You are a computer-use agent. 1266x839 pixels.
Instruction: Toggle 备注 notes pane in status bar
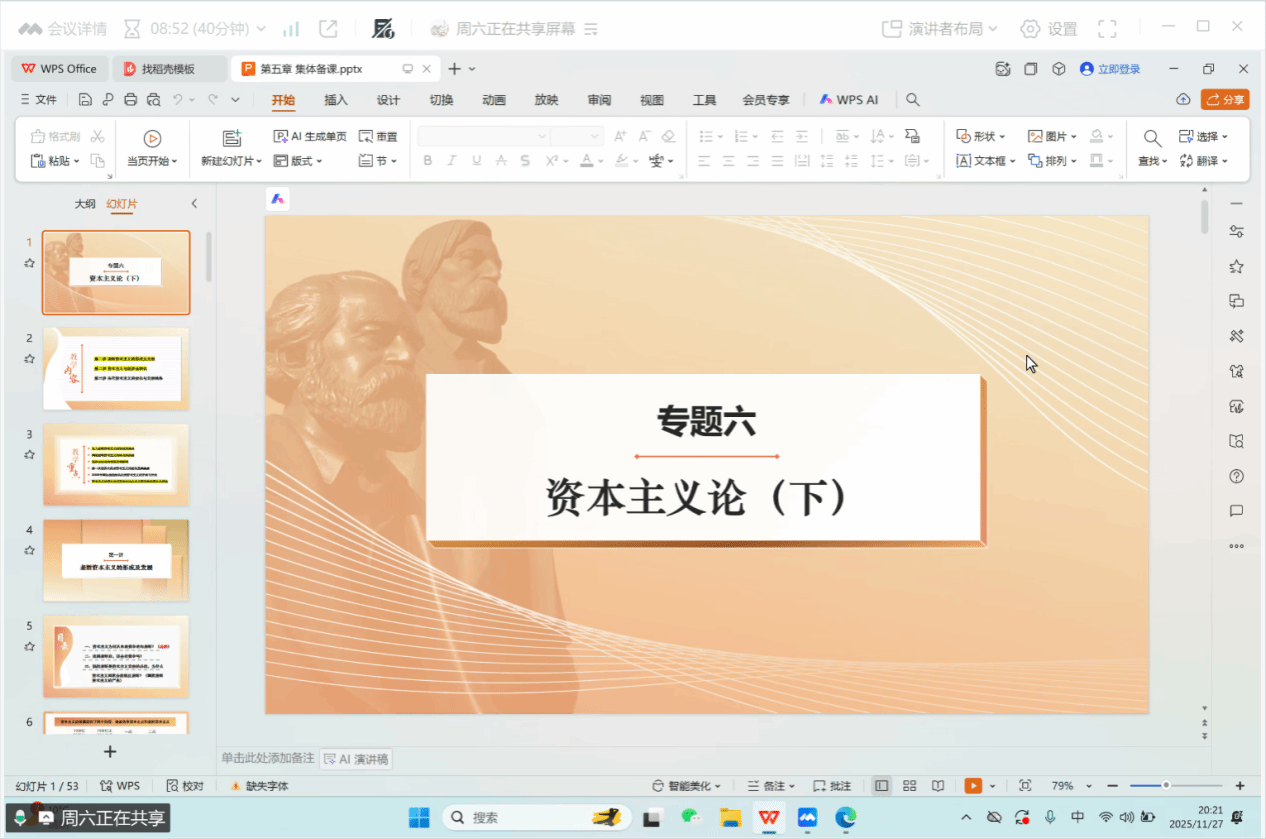click(x=773, y=786)
